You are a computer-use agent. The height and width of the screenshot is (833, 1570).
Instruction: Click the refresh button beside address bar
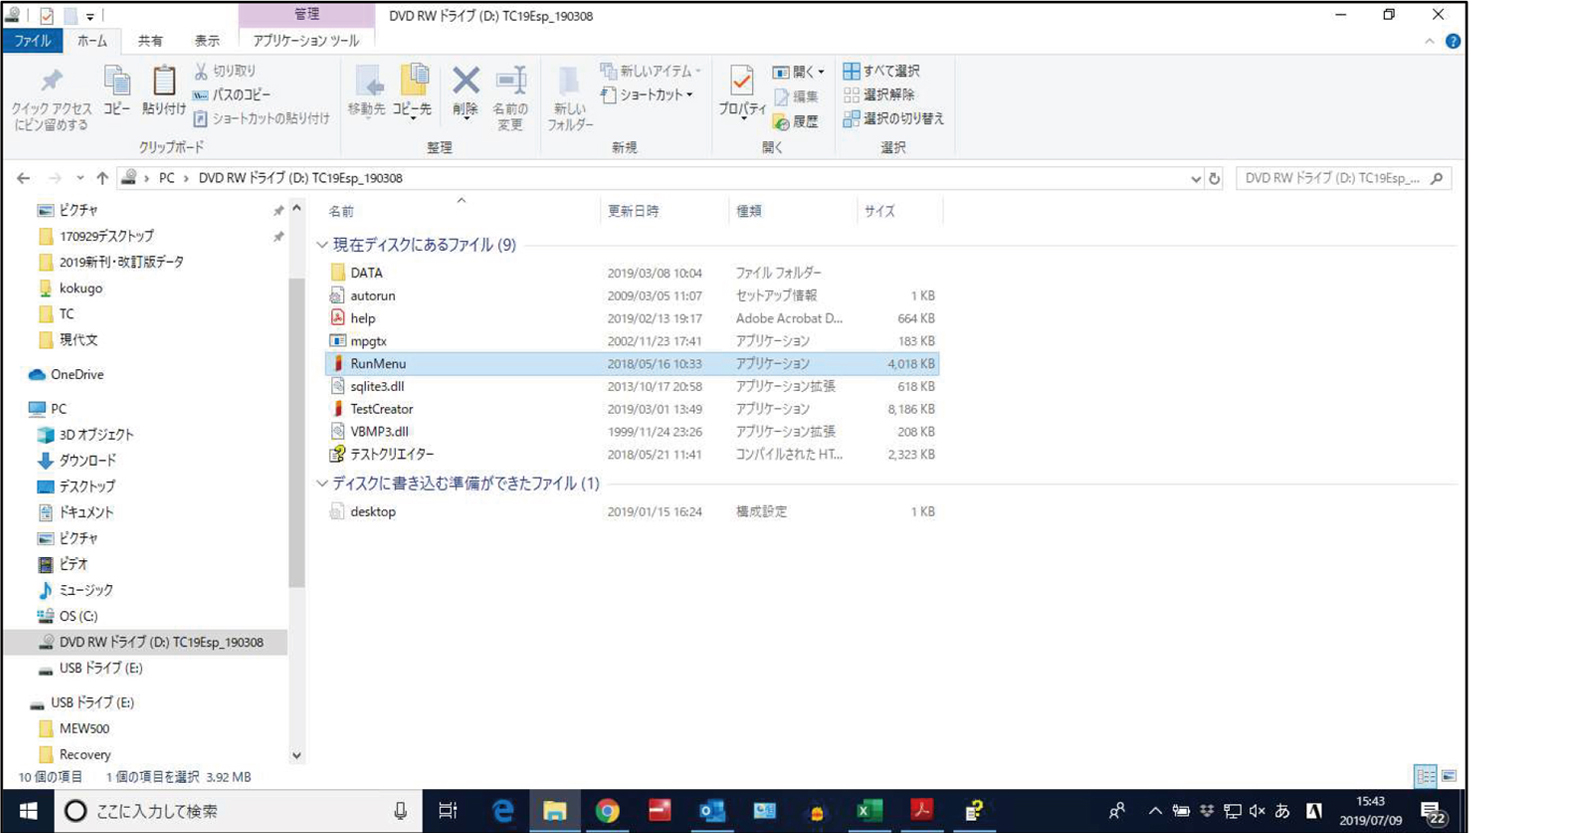(x=1214, y=178)
